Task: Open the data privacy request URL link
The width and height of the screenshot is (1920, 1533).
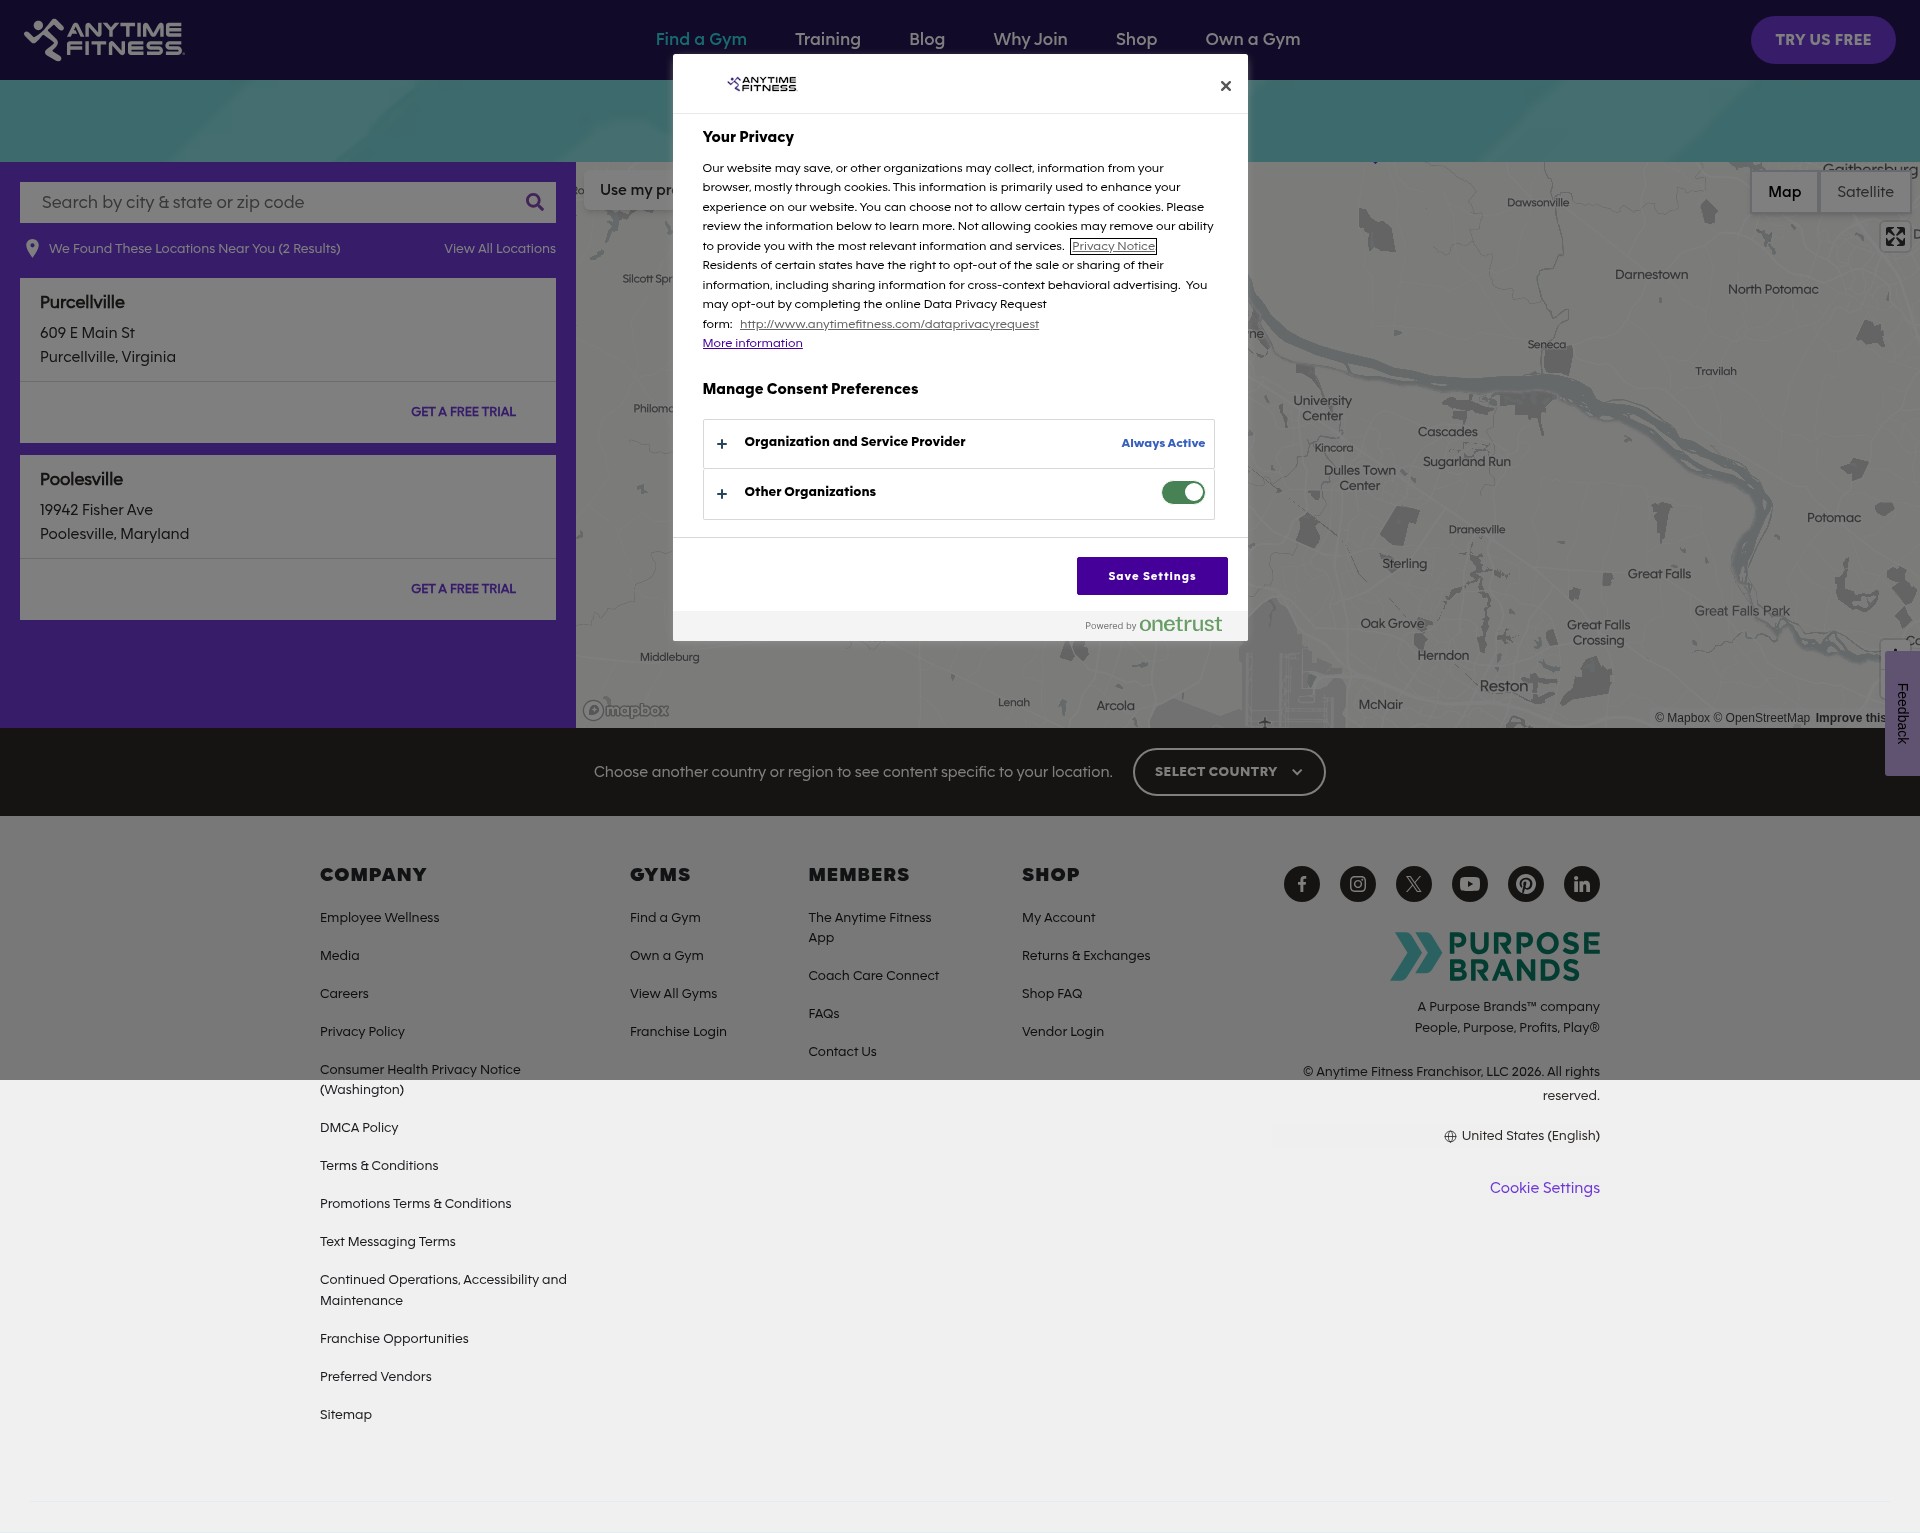Action: [889, 324]
